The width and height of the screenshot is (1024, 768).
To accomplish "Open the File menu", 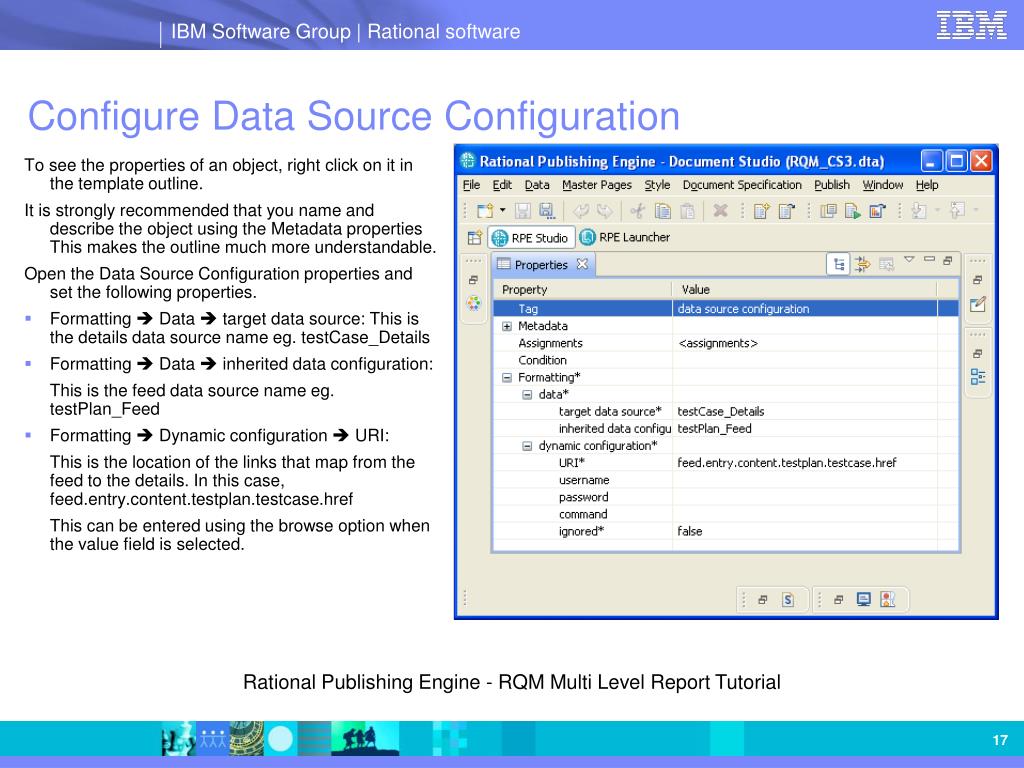I will (x=471, y=185).
